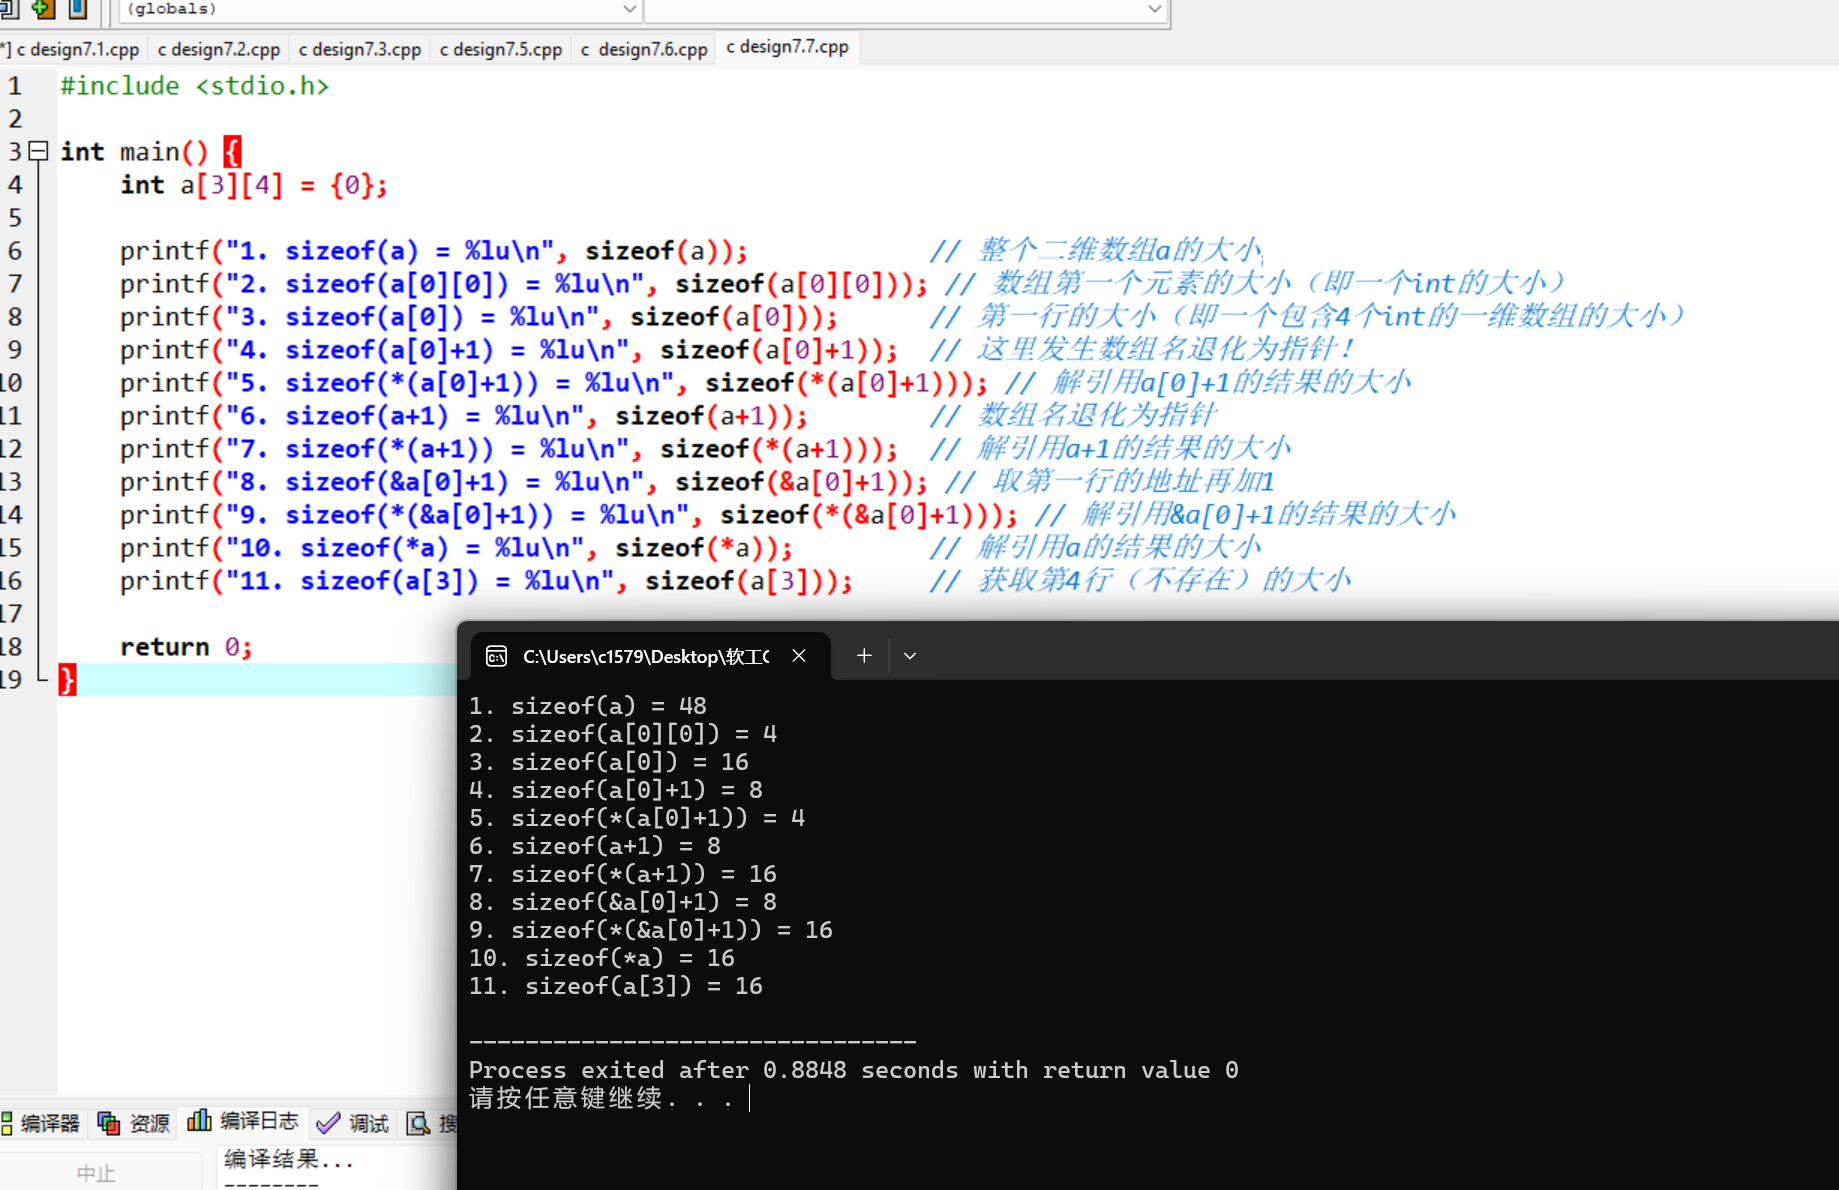
Task: Click the comment 取第一行的地址再加1
Action: tap(1110, 482)
